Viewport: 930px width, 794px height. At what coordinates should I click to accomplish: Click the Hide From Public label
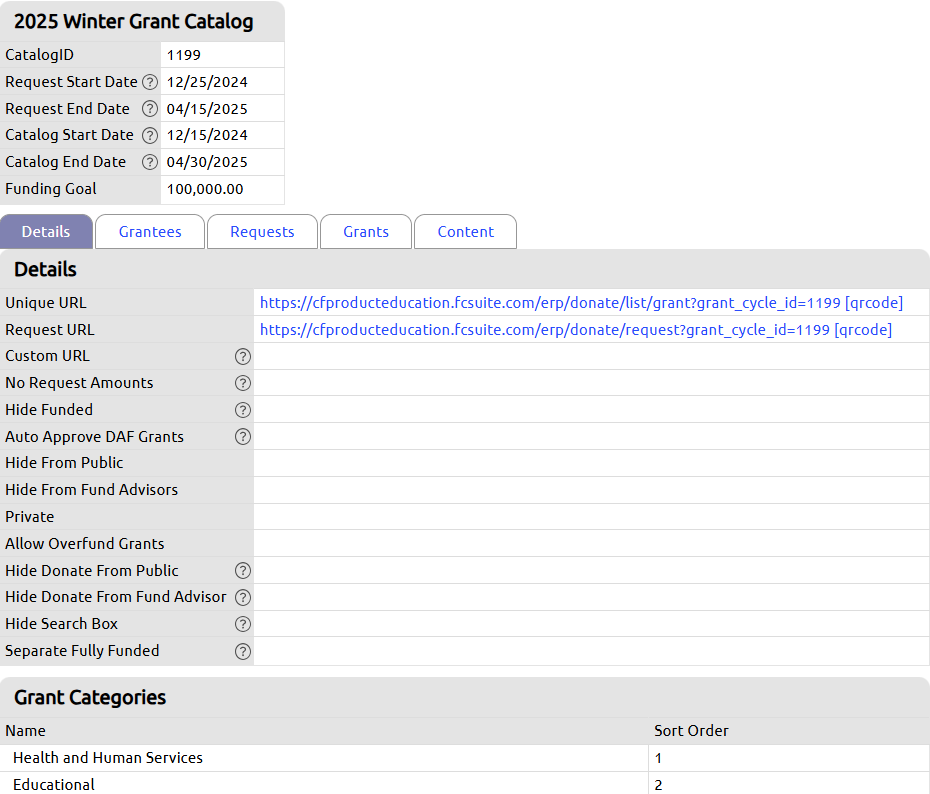tap(64, 463)
